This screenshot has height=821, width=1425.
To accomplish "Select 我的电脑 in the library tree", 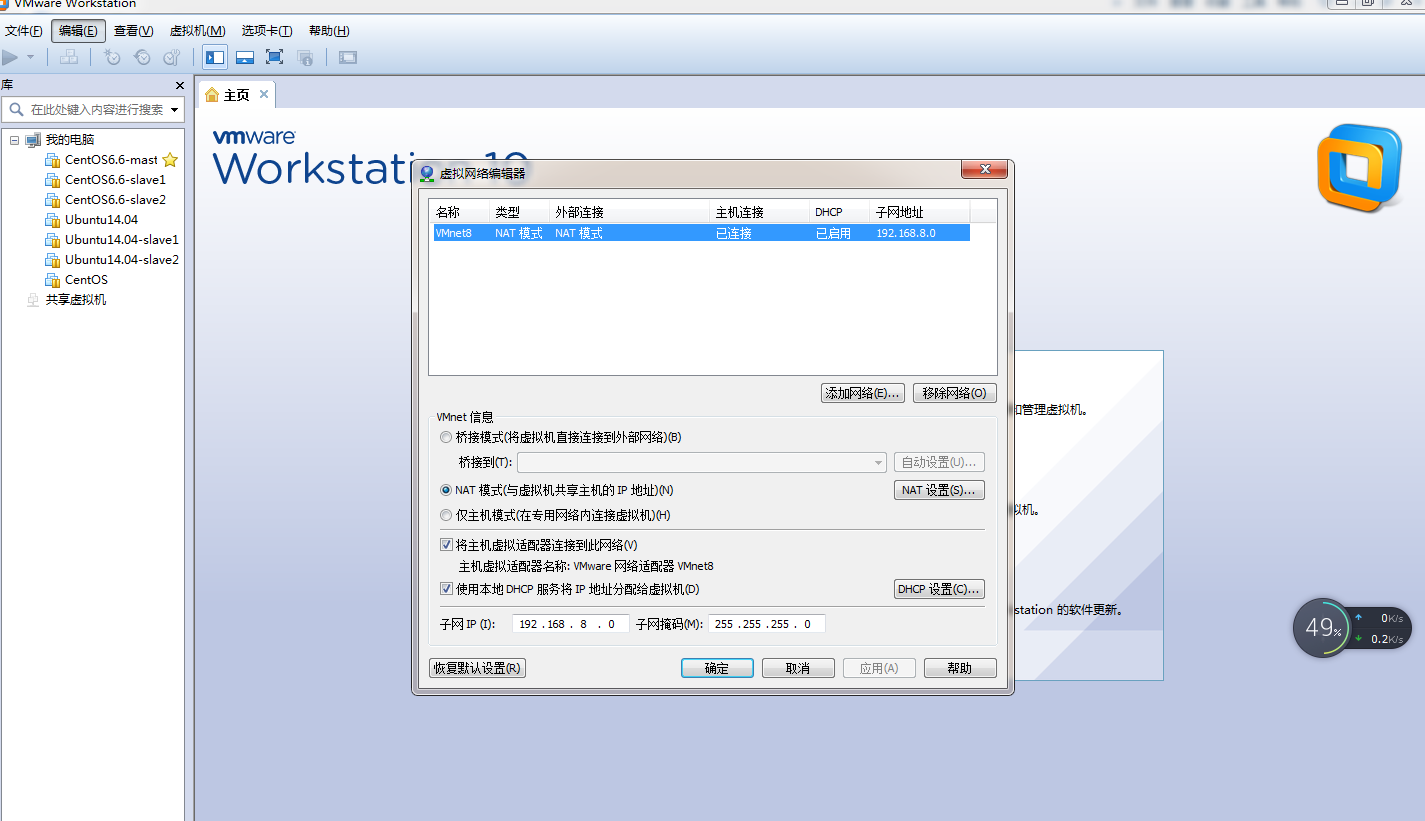I will pyautogui.click(x=68, y=140).
